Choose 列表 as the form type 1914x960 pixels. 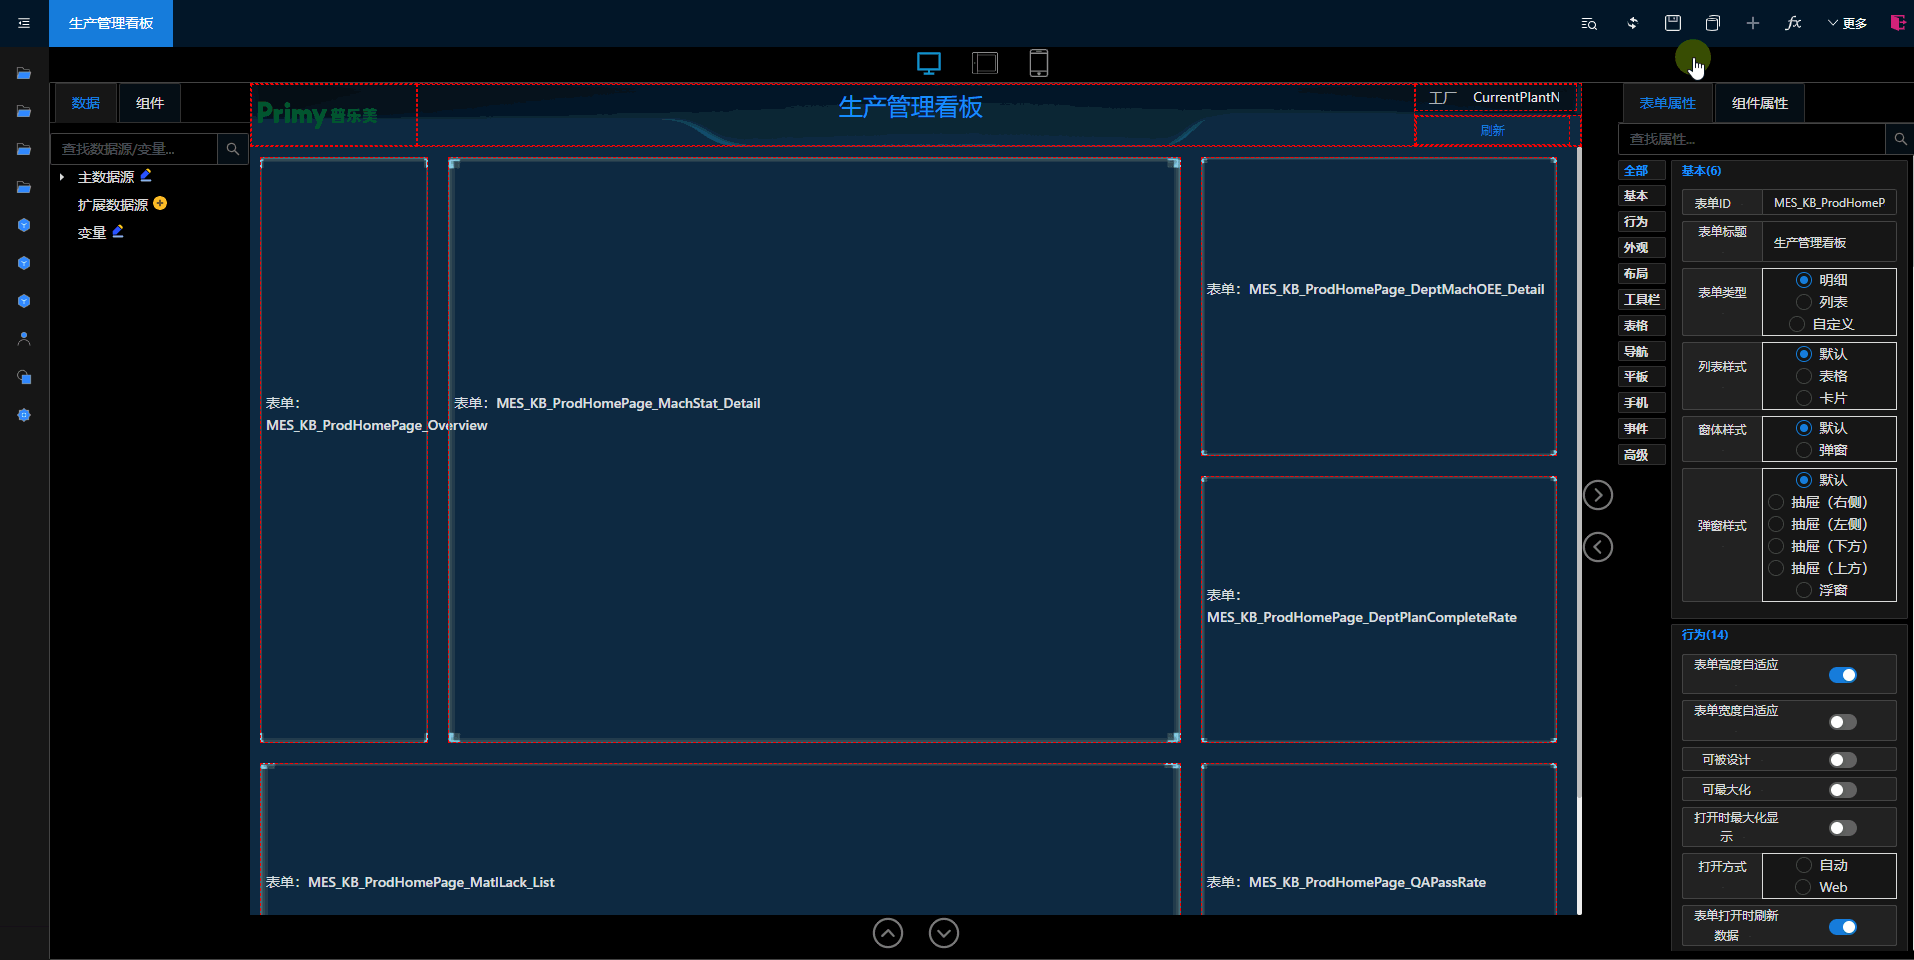(1804, 302)
